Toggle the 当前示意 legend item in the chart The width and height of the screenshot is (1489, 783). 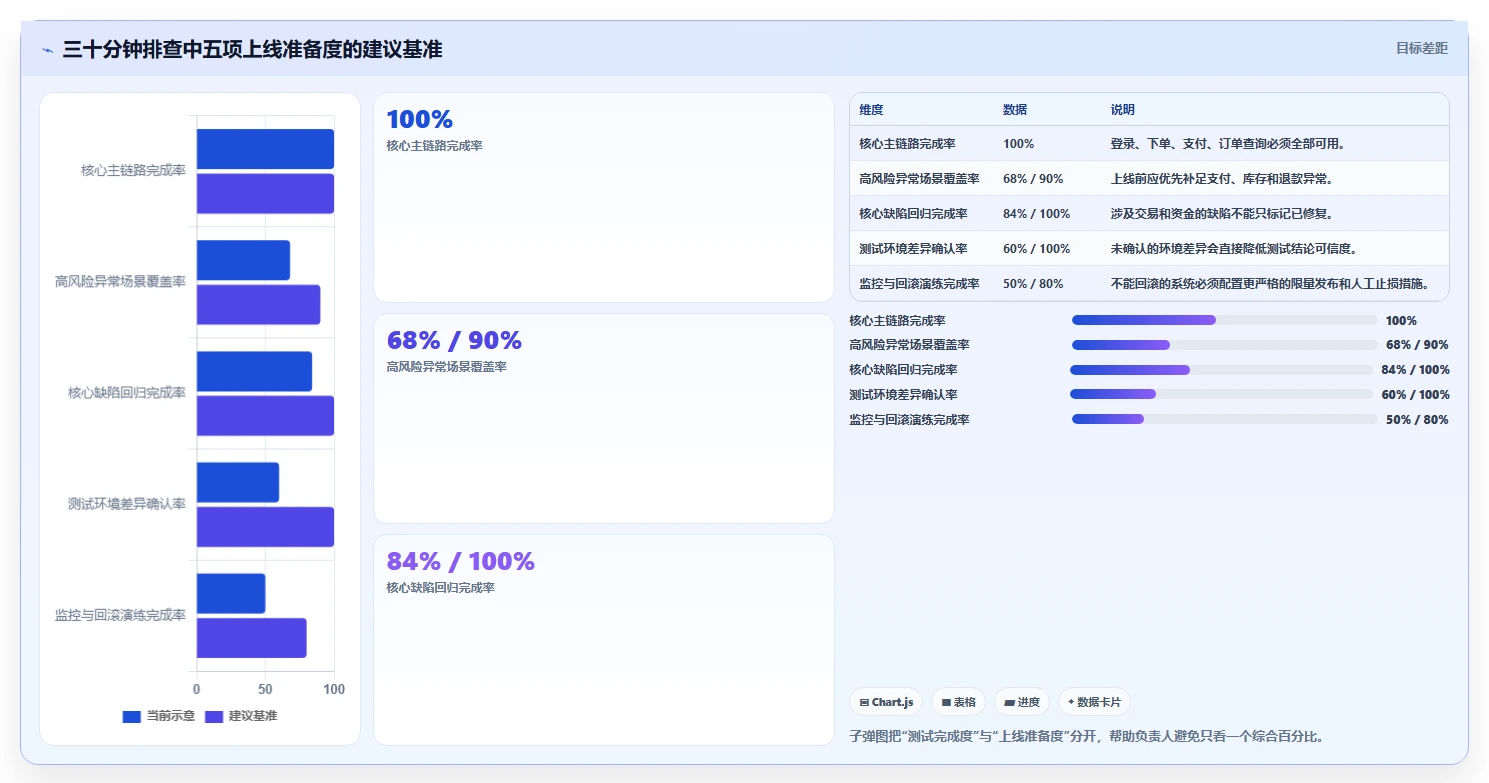click(x=158, y=716)
